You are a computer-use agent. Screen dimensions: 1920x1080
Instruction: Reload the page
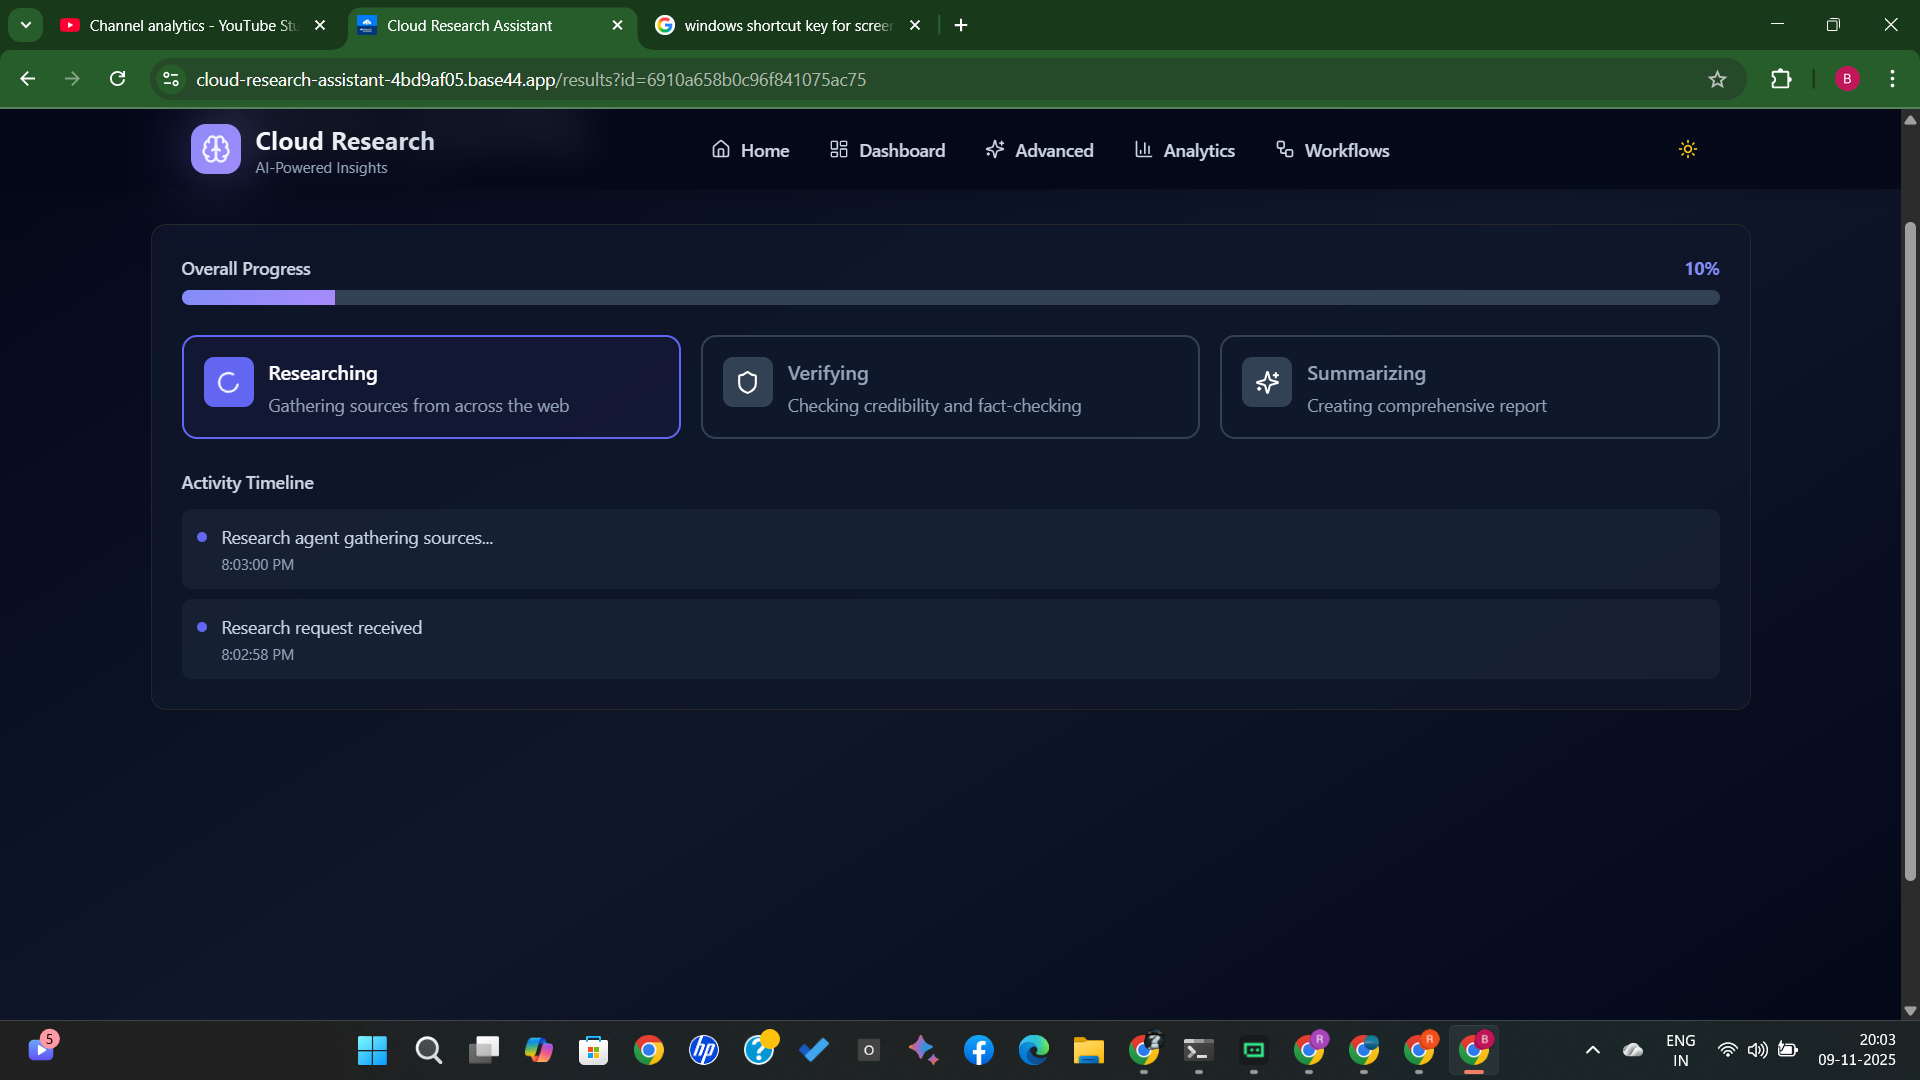point(118,79)
